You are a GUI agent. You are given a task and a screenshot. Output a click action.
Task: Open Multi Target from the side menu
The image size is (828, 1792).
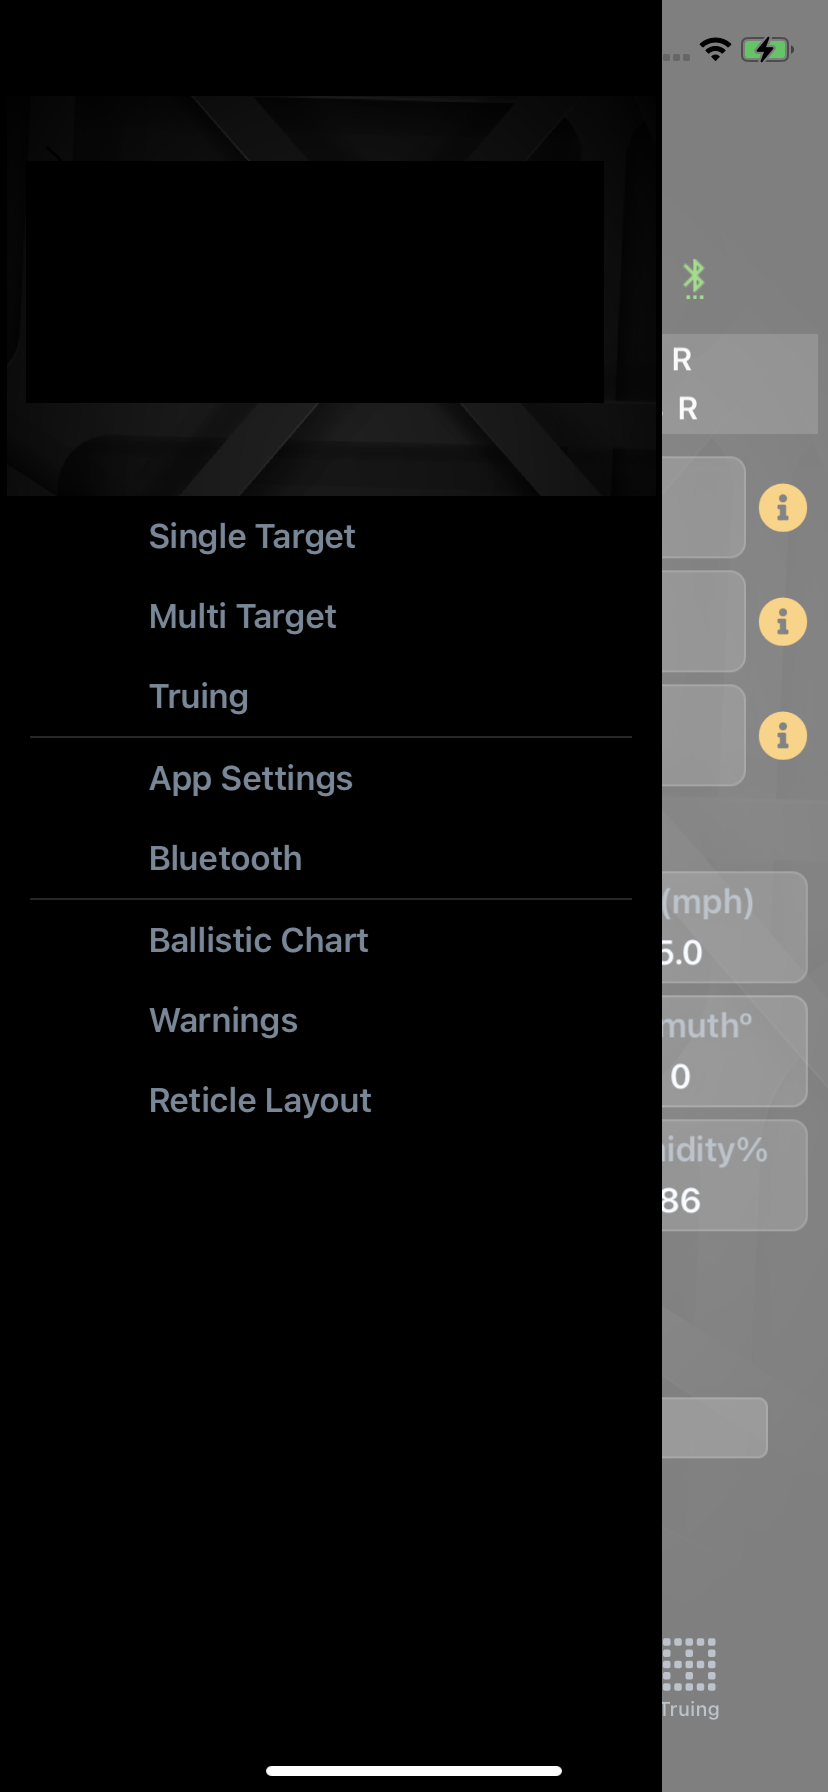click(x=242, y=617)
